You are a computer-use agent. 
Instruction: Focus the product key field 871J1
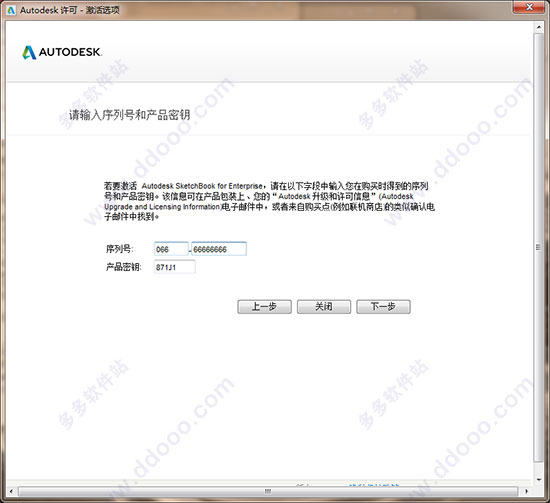coord(174,267)
